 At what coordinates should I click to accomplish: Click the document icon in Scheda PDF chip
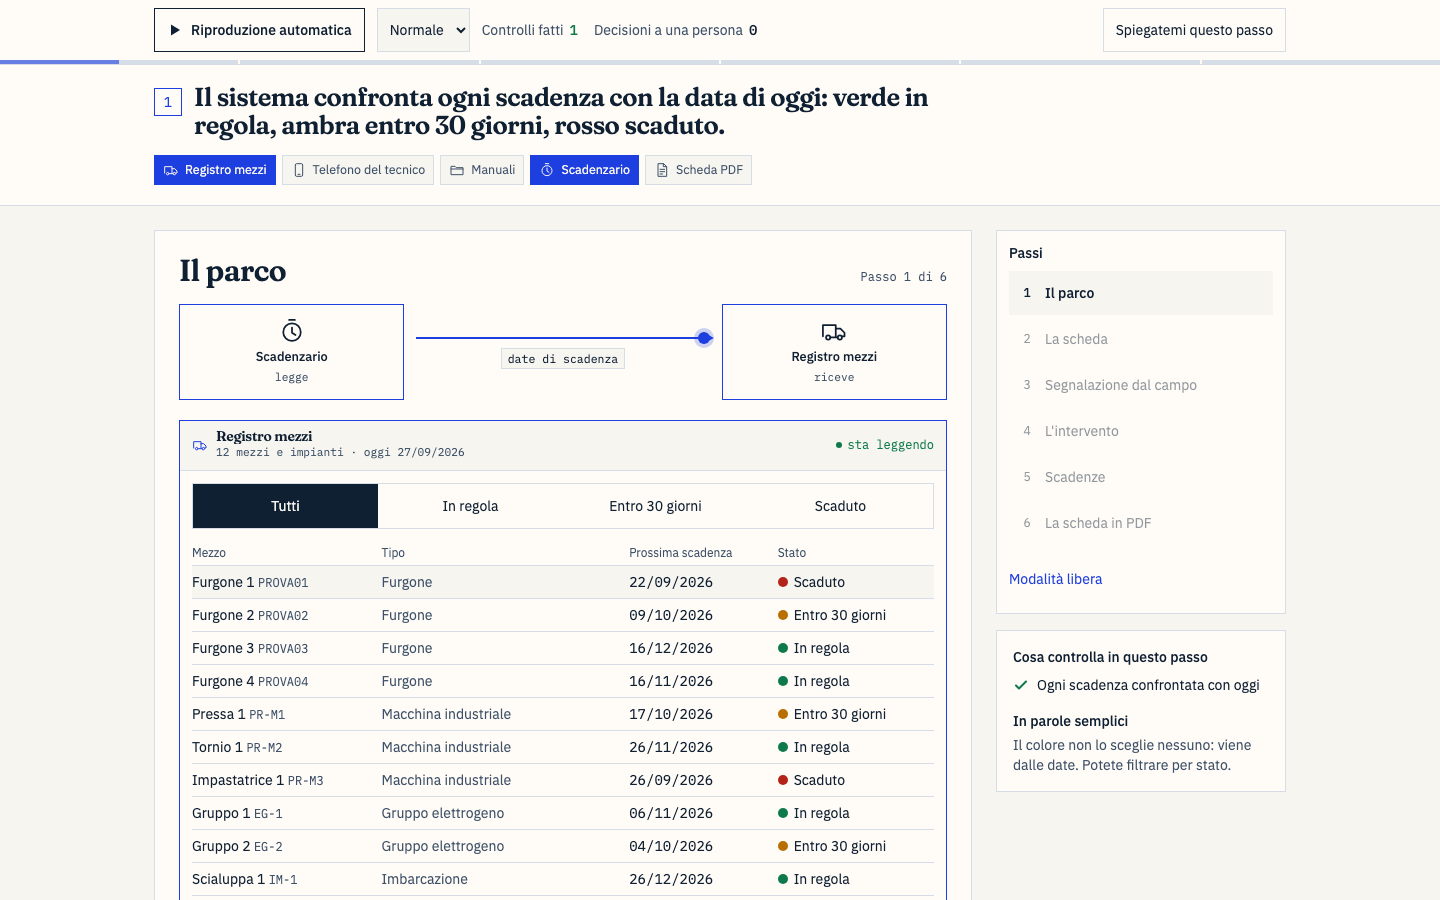click(x=662, y=170)
